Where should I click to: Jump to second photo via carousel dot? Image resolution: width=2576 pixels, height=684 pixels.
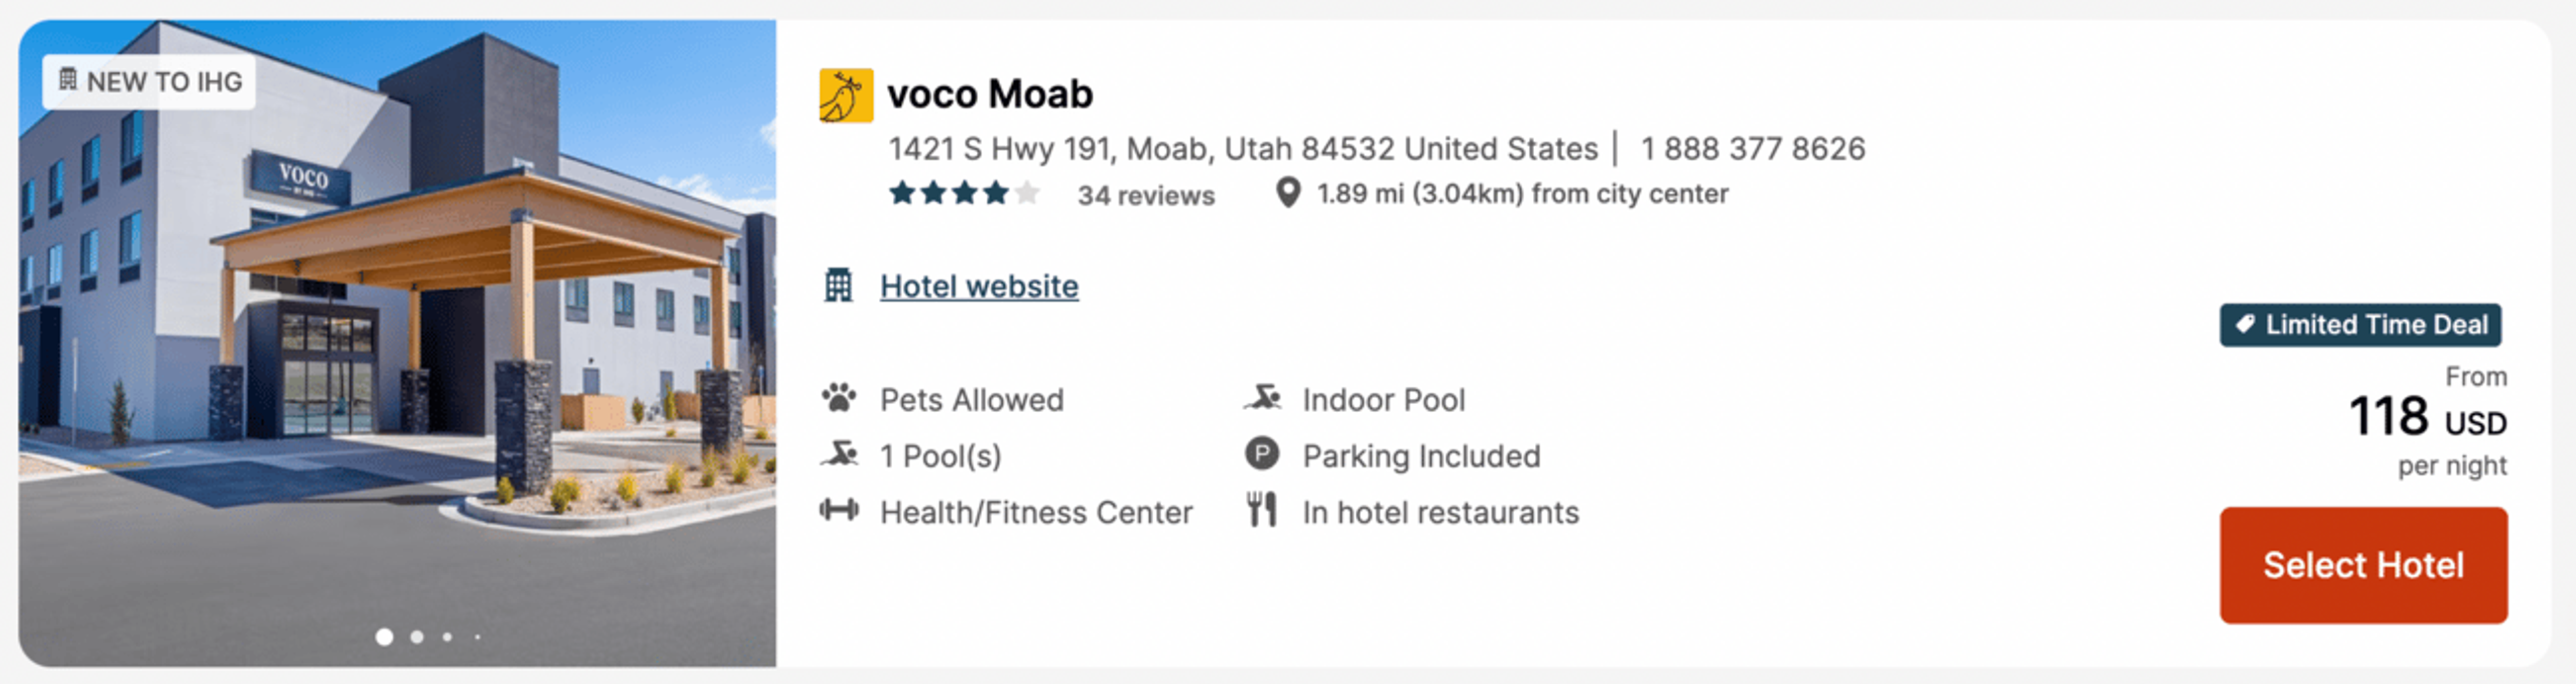(417, 637)
